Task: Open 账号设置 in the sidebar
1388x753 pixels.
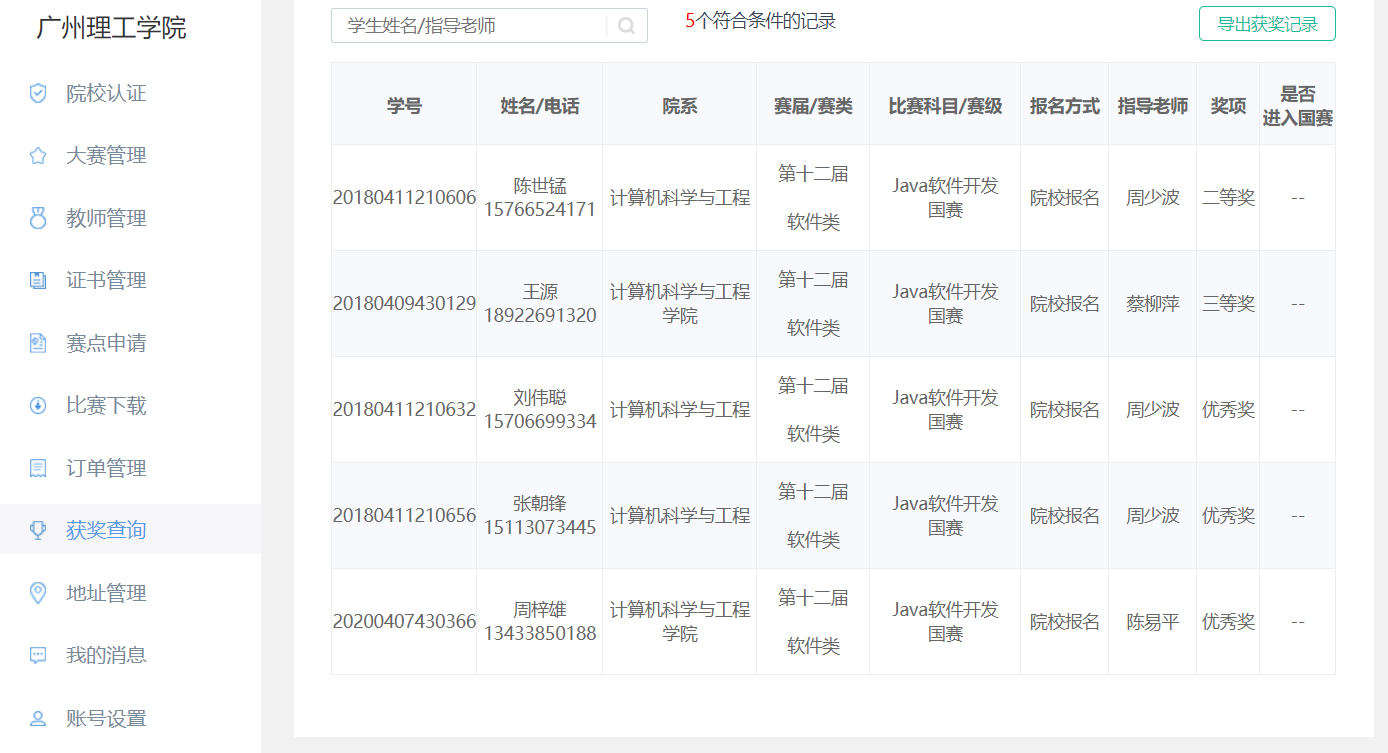Action: click(x=106, y=718)
